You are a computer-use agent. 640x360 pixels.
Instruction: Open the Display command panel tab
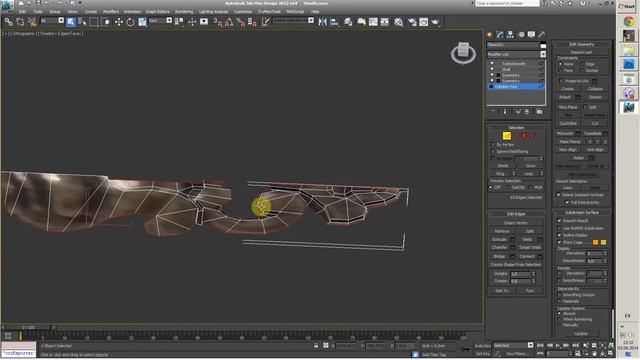click(x=531, y=35)
